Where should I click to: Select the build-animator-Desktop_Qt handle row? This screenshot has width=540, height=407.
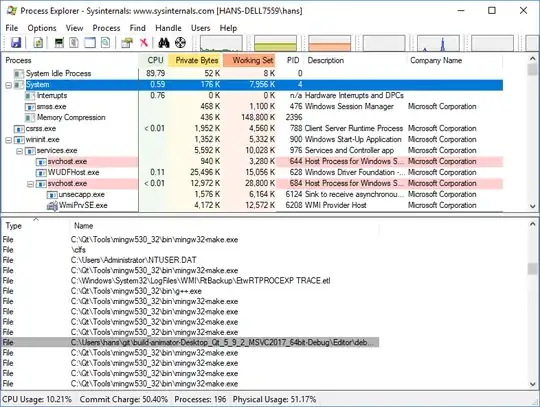coord(190,342)
